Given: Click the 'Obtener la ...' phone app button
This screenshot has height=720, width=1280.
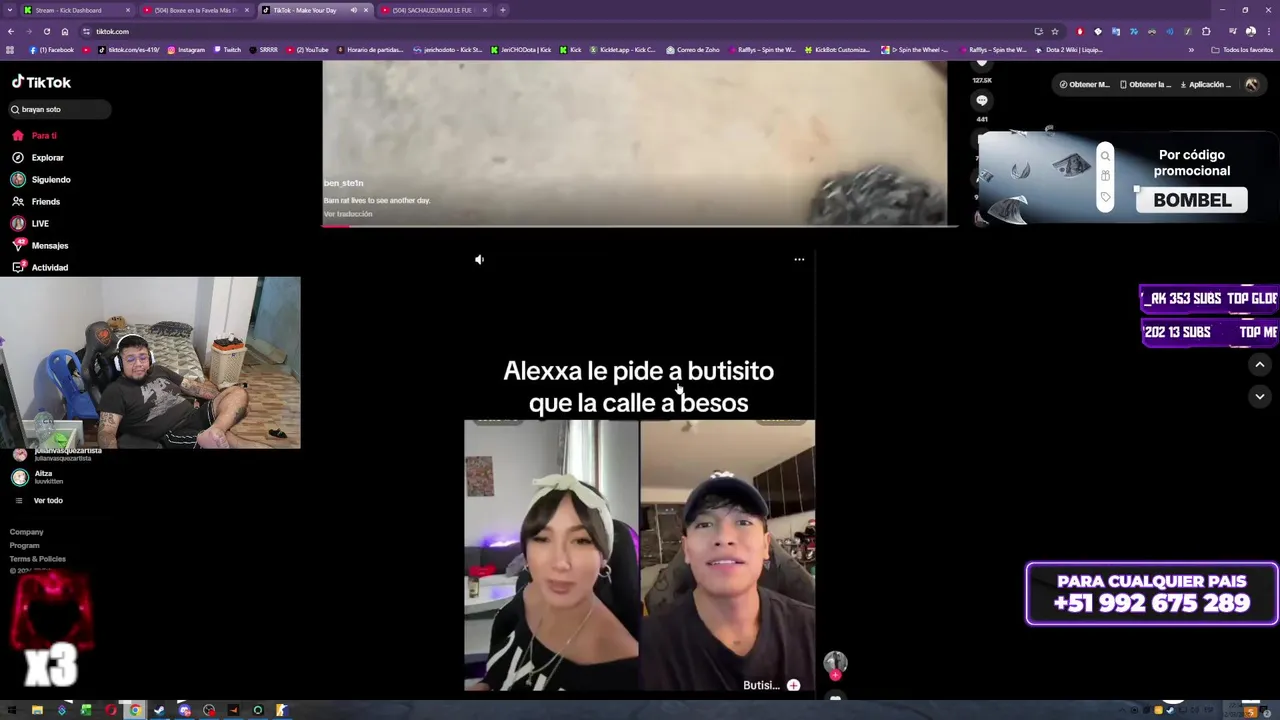Looking at the screenshot, I should tap(1146, 84).
